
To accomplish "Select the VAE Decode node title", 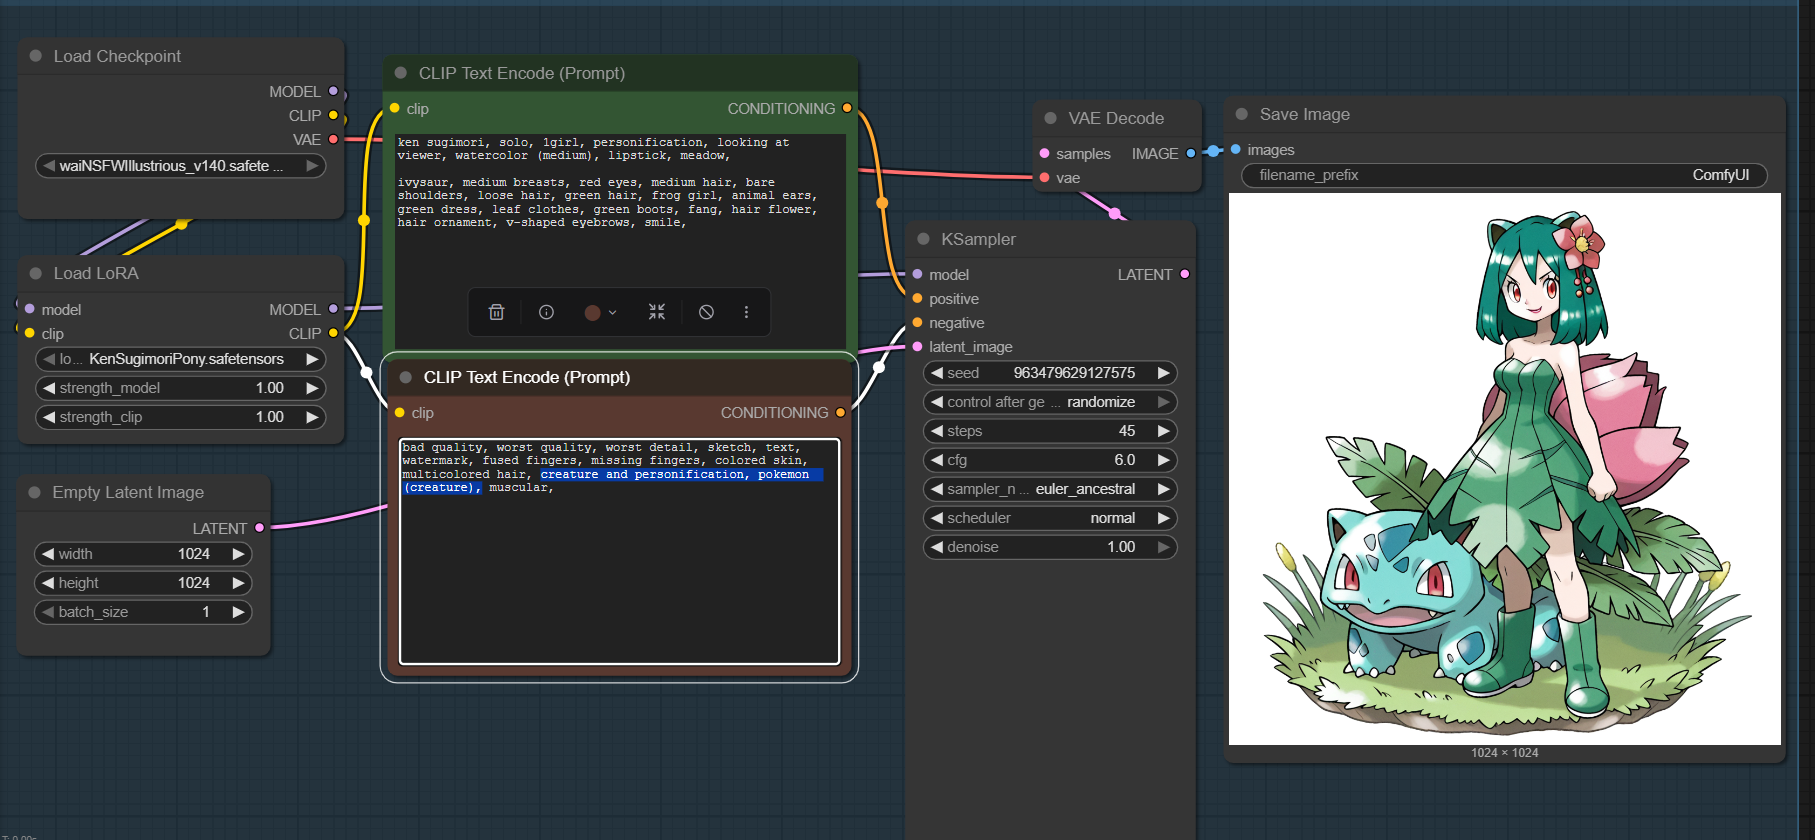I will (x=1115, y=118).
